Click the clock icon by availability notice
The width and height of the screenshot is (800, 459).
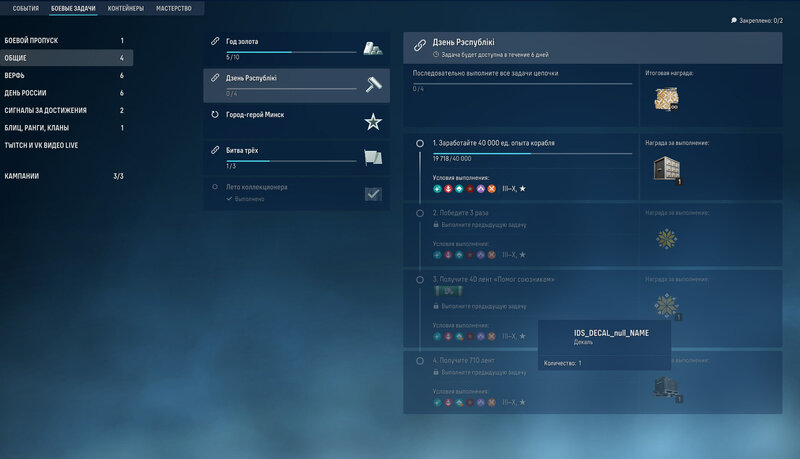pyautogui.click(x=436, y=55)
